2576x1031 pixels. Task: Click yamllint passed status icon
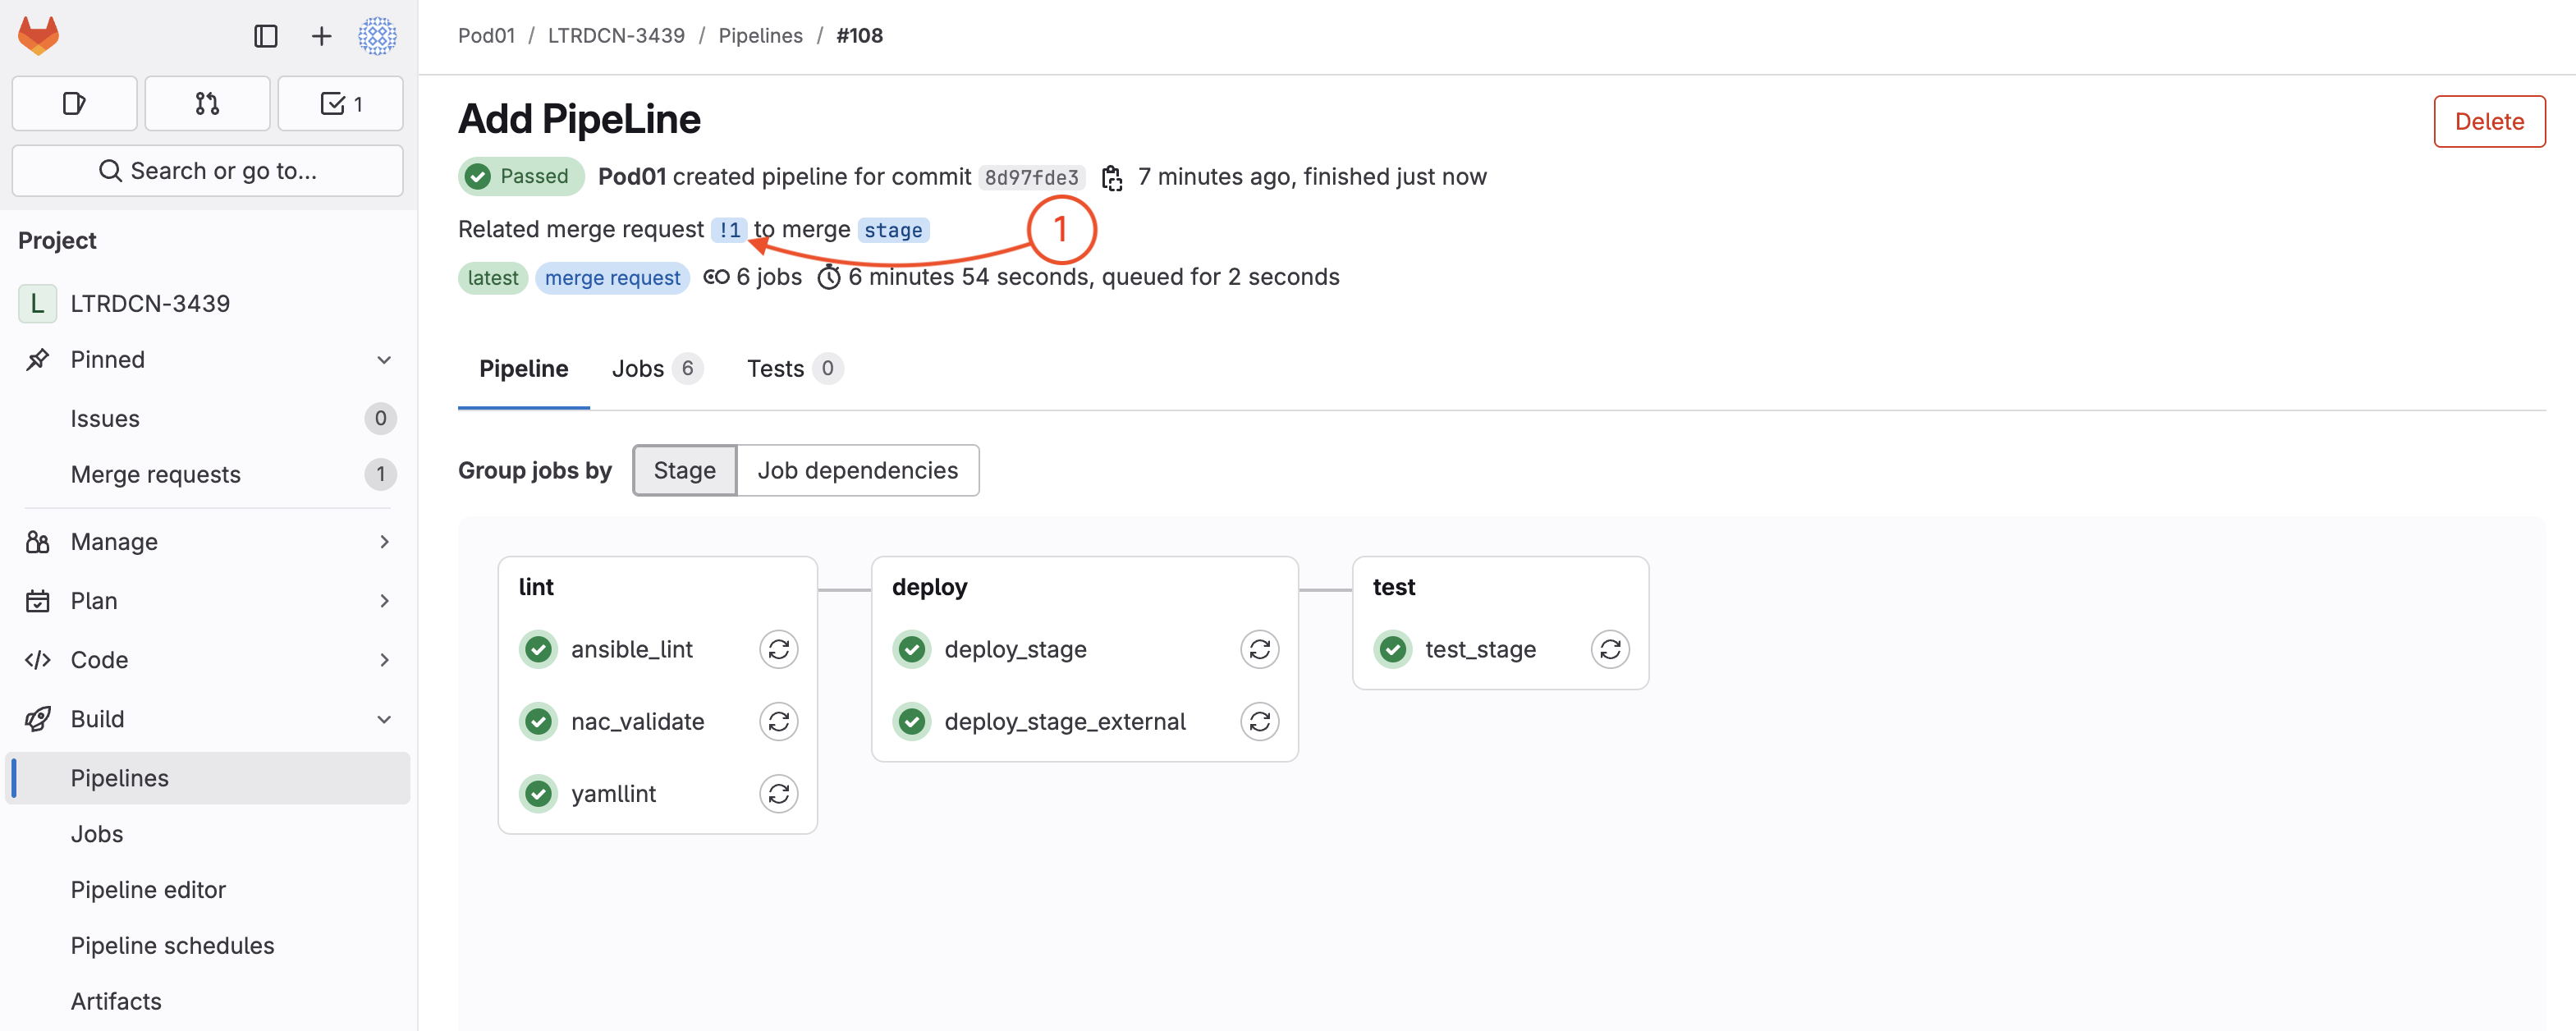coord(539,793)
